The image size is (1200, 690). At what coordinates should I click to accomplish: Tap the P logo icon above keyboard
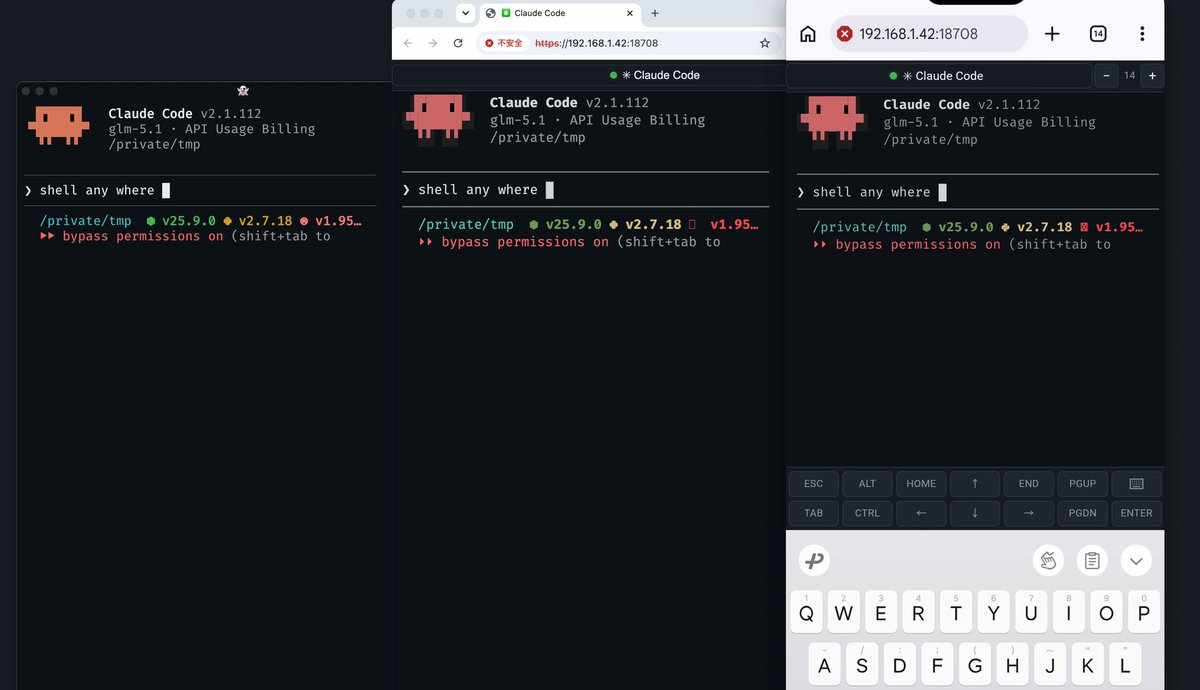[815, 561]
